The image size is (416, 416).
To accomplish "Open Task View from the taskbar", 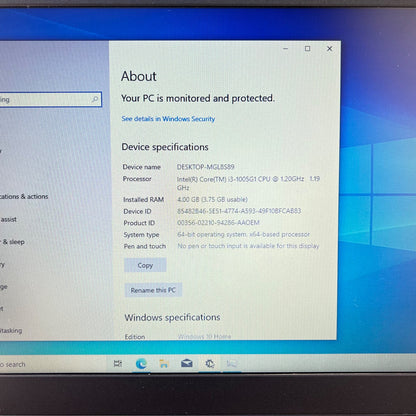I will click(x=118, y=363).
